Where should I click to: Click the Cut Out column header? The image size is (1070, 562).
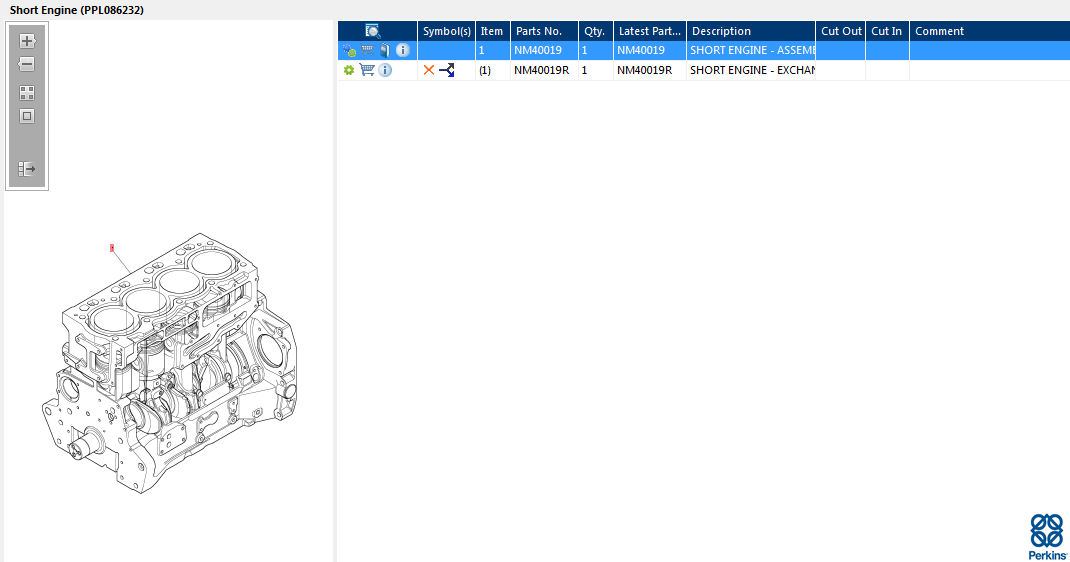tap(841, 31)
